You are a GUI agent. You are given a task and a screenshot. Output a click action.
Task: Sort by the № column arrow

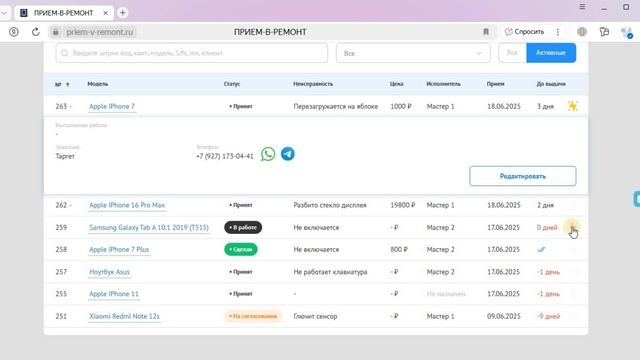(68, 84)
